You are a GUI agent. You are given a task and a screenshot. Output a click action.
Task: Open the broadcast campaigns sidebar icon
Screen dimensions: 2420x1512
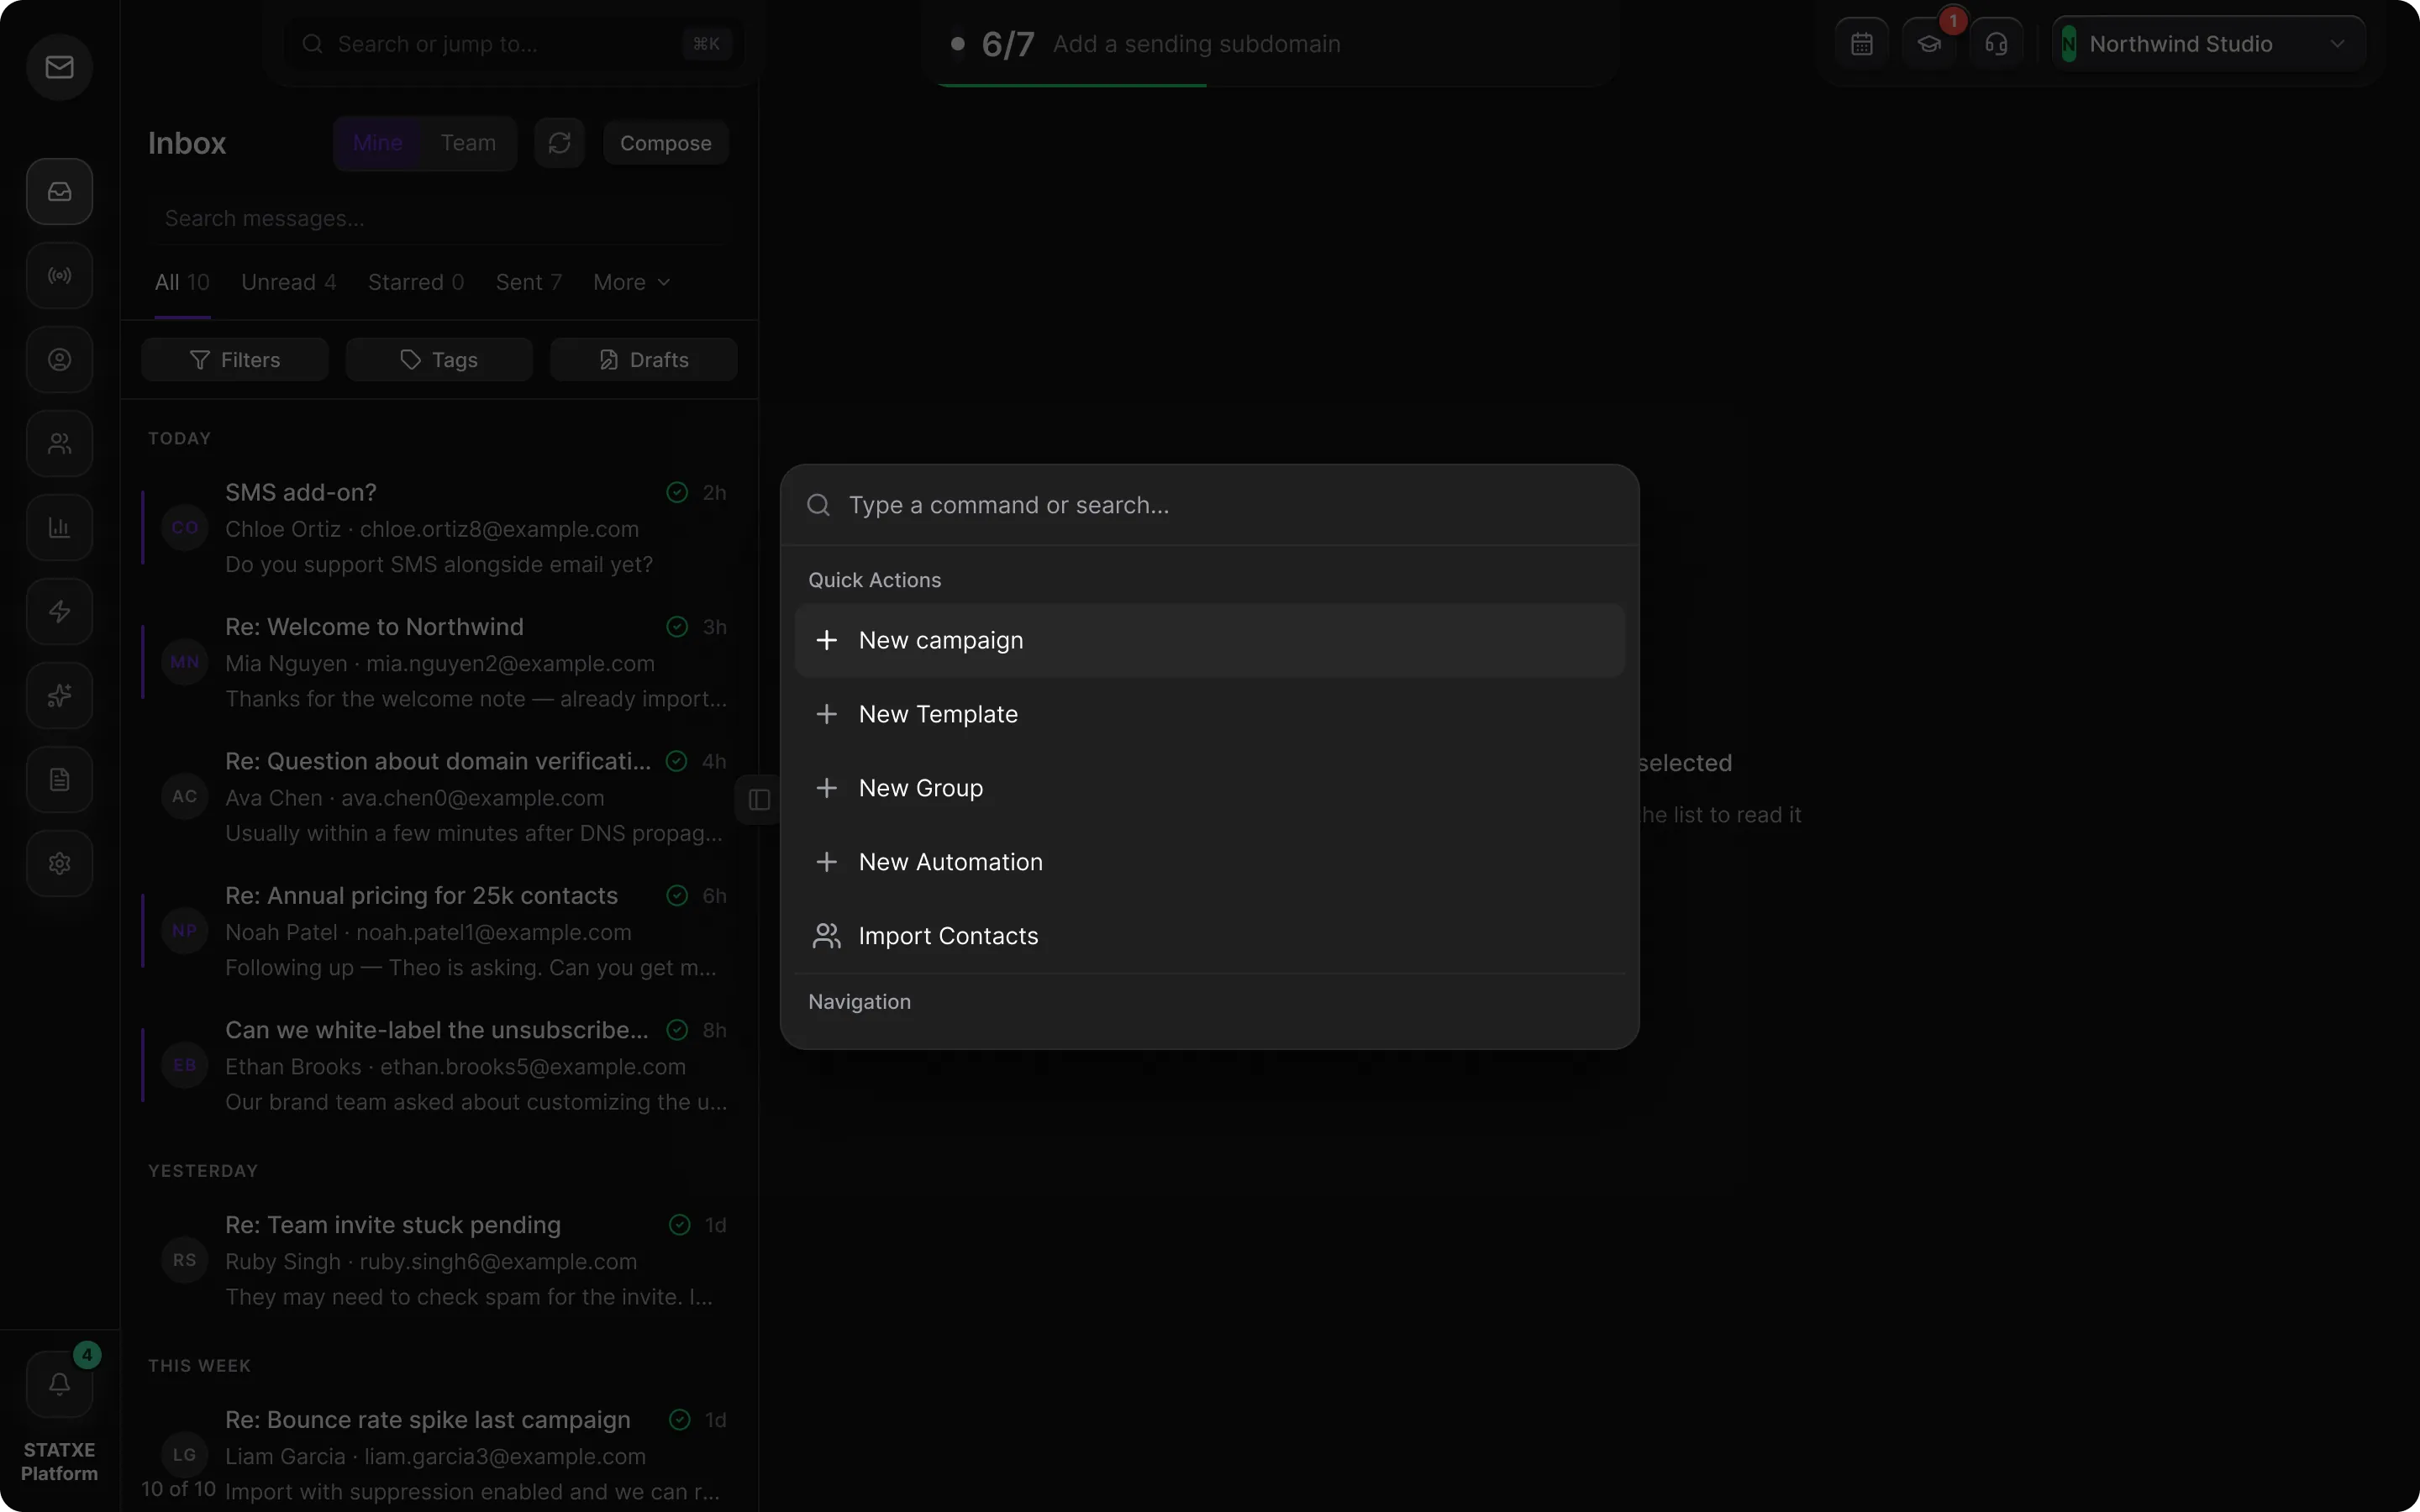pos(59,275)
